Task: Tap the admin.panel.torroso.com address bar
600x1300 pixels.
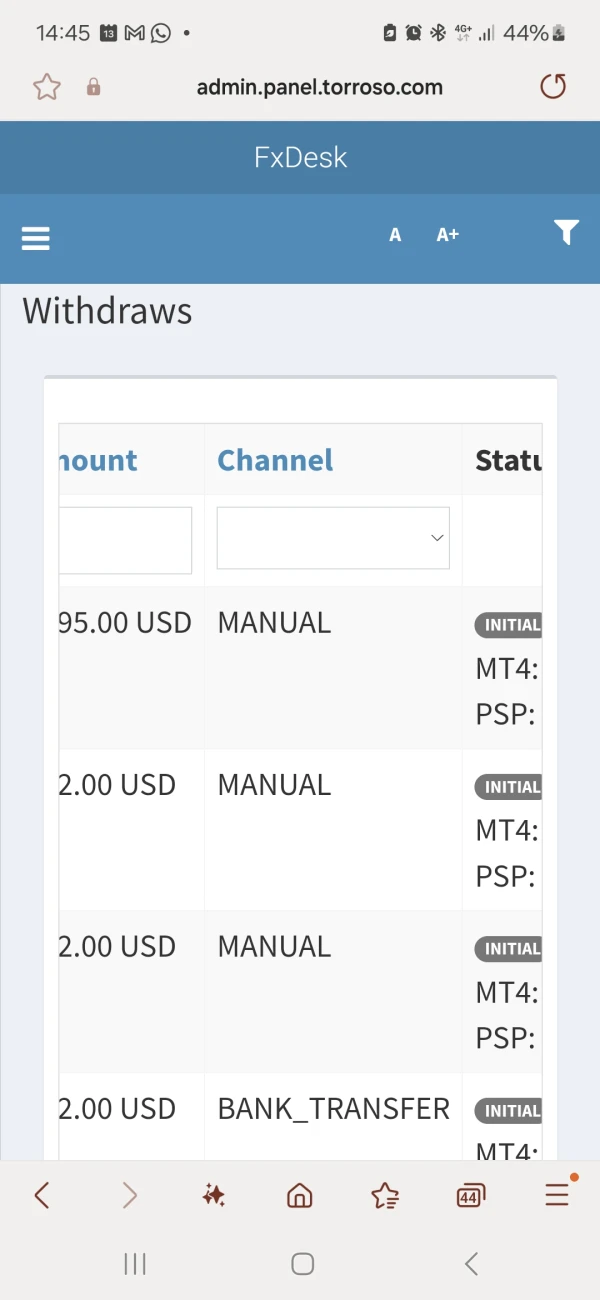Action: tap(319, 87)
